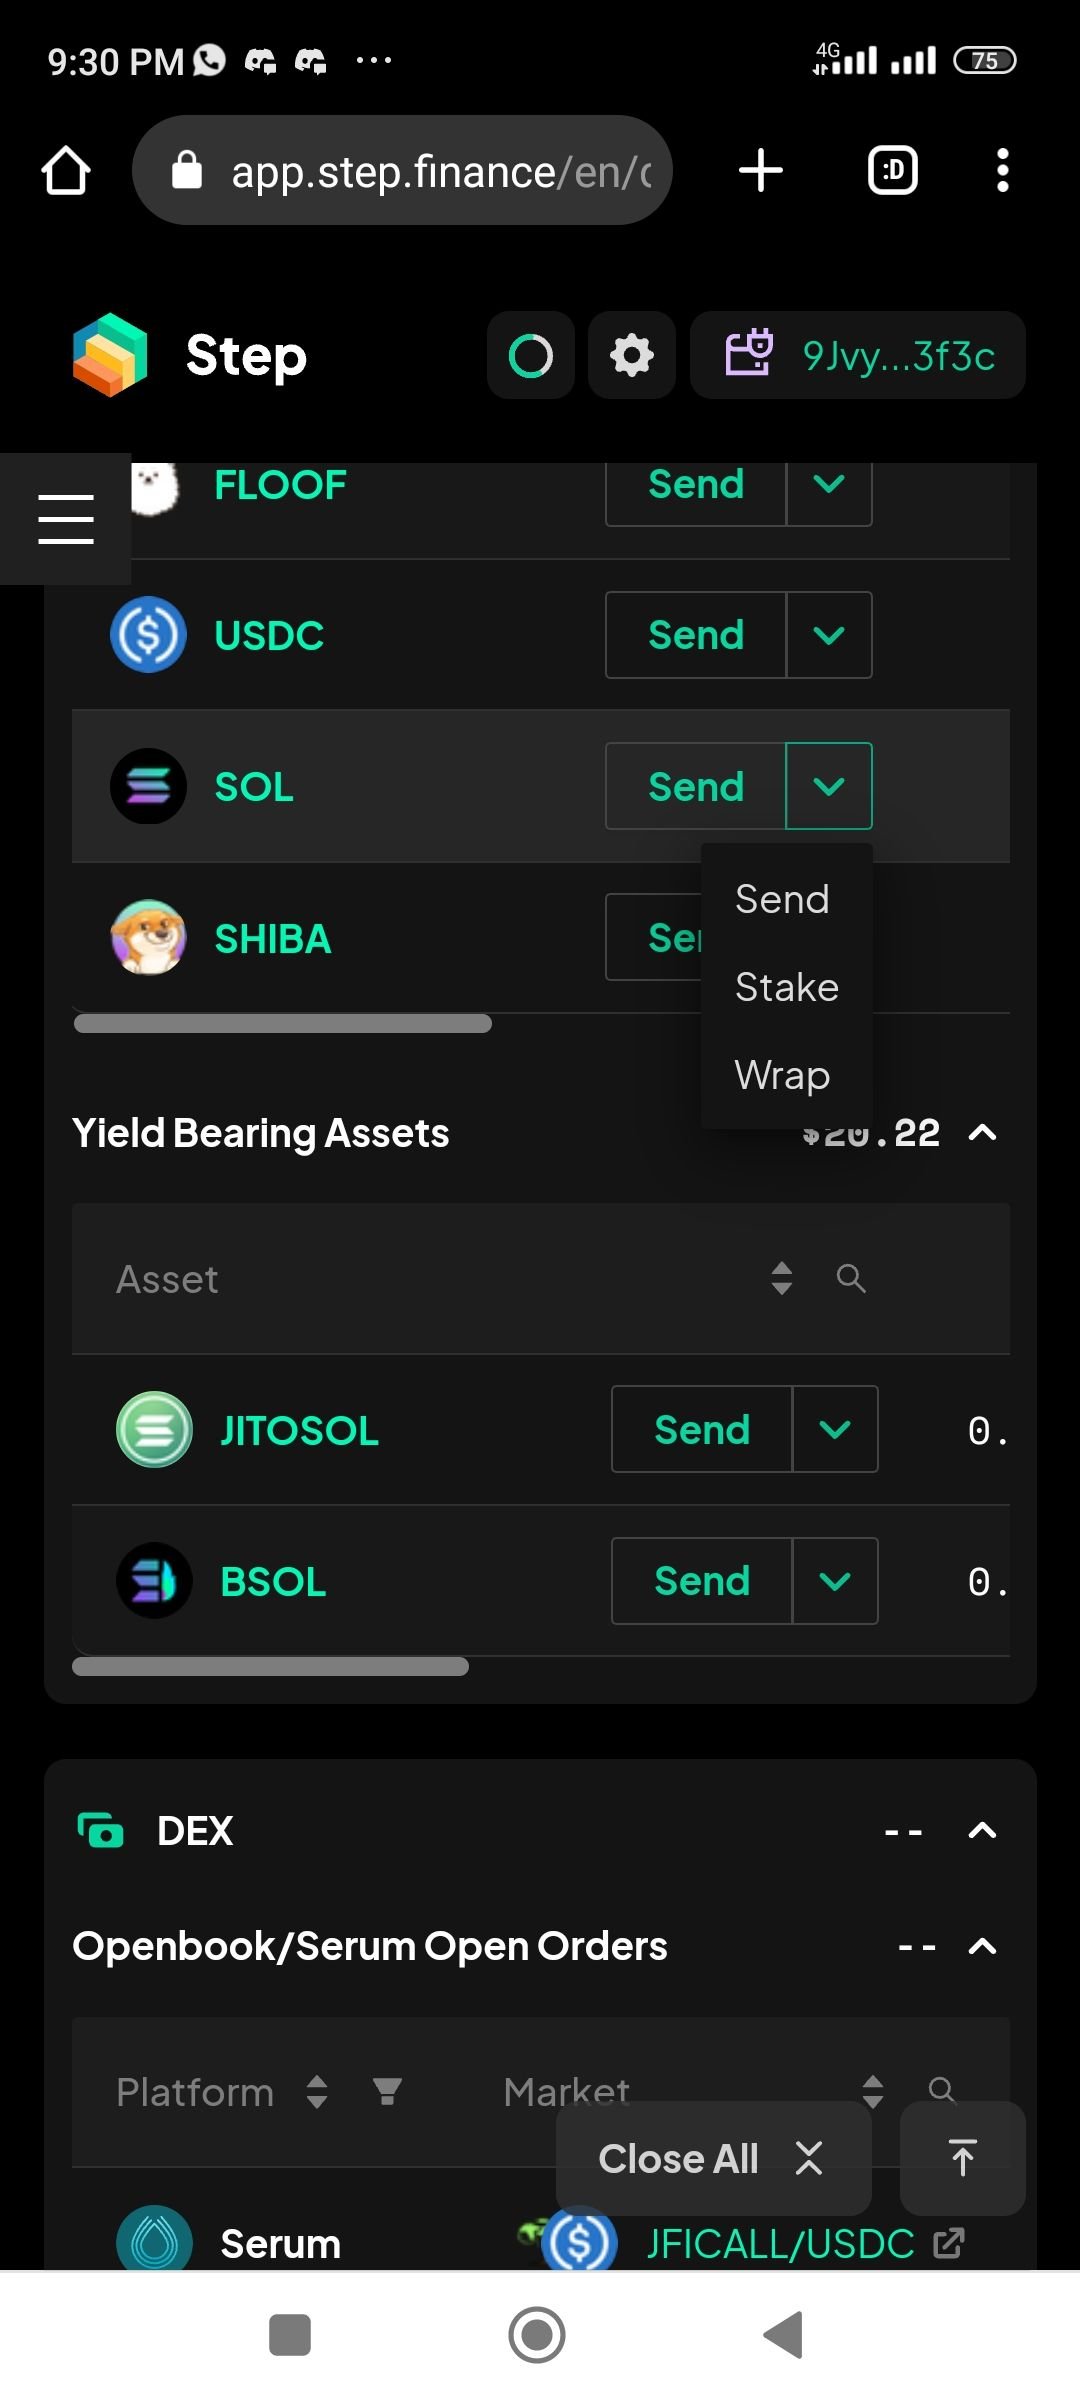Go to browser home page icon
1080x2400 pixels.
pyautogui.click(x=66, y=170)
